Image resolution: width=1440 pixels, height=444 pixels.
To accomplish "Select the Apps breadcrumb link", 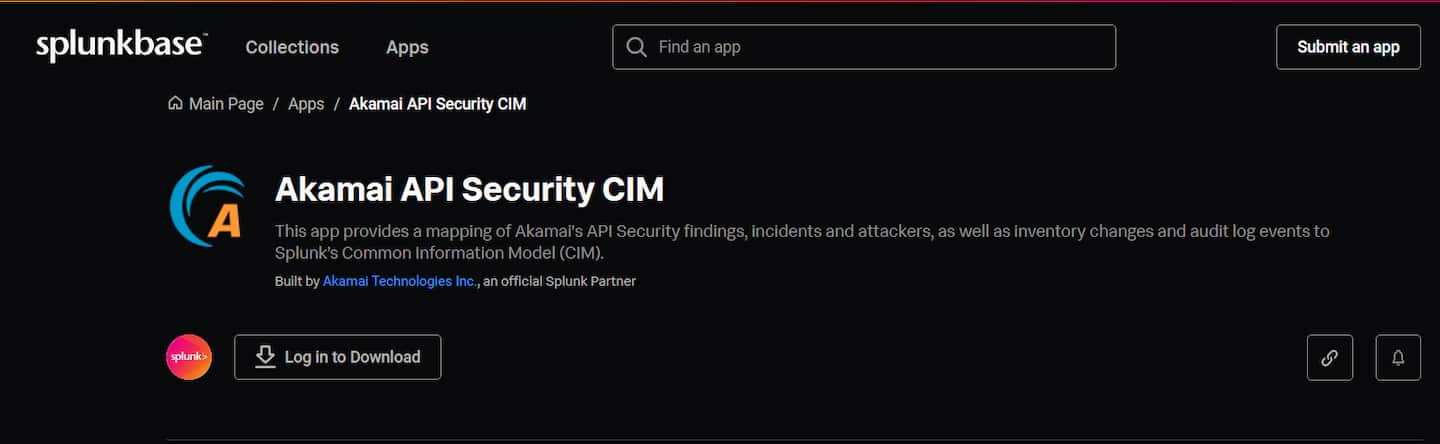I will point(306,104).
